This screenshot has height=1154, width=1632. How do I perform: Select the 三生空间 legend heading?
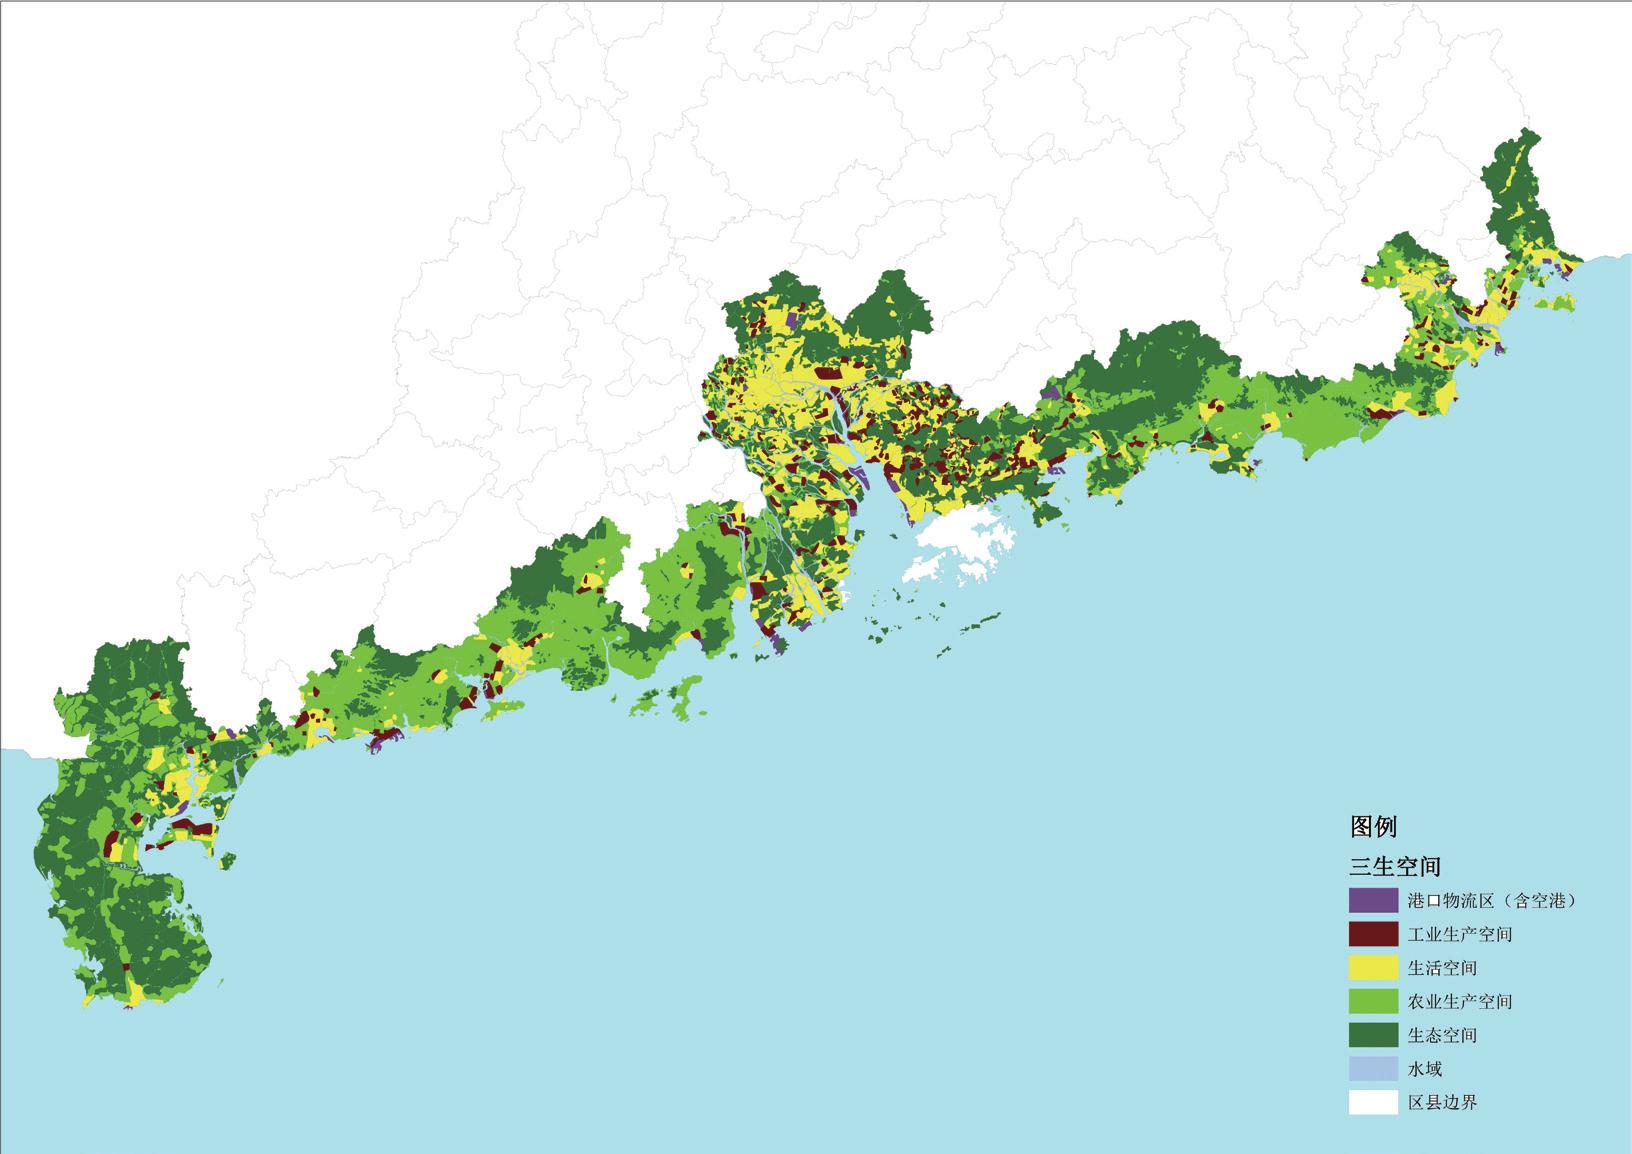[1395, 866]
